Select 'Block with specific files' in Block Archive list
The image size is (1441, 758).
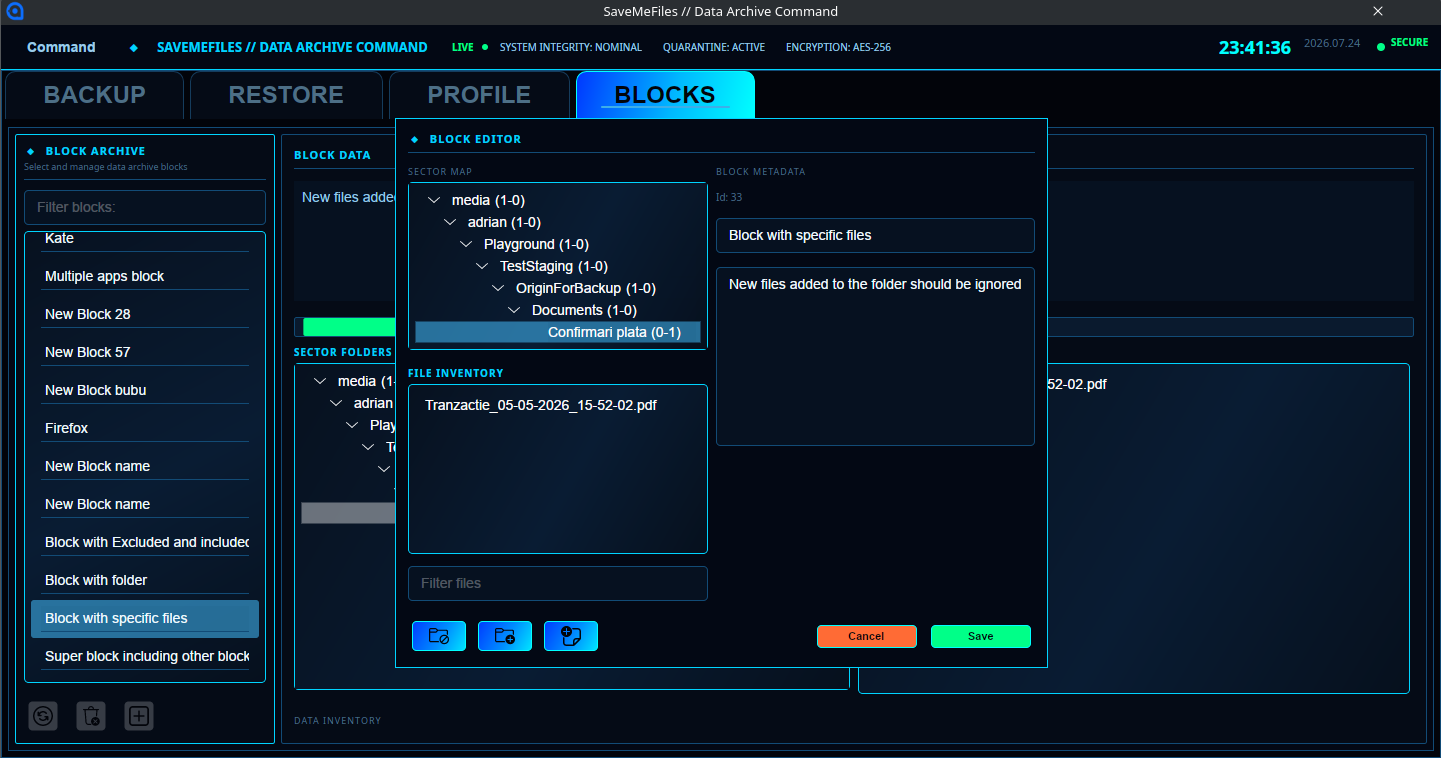[x=145, y=618]
